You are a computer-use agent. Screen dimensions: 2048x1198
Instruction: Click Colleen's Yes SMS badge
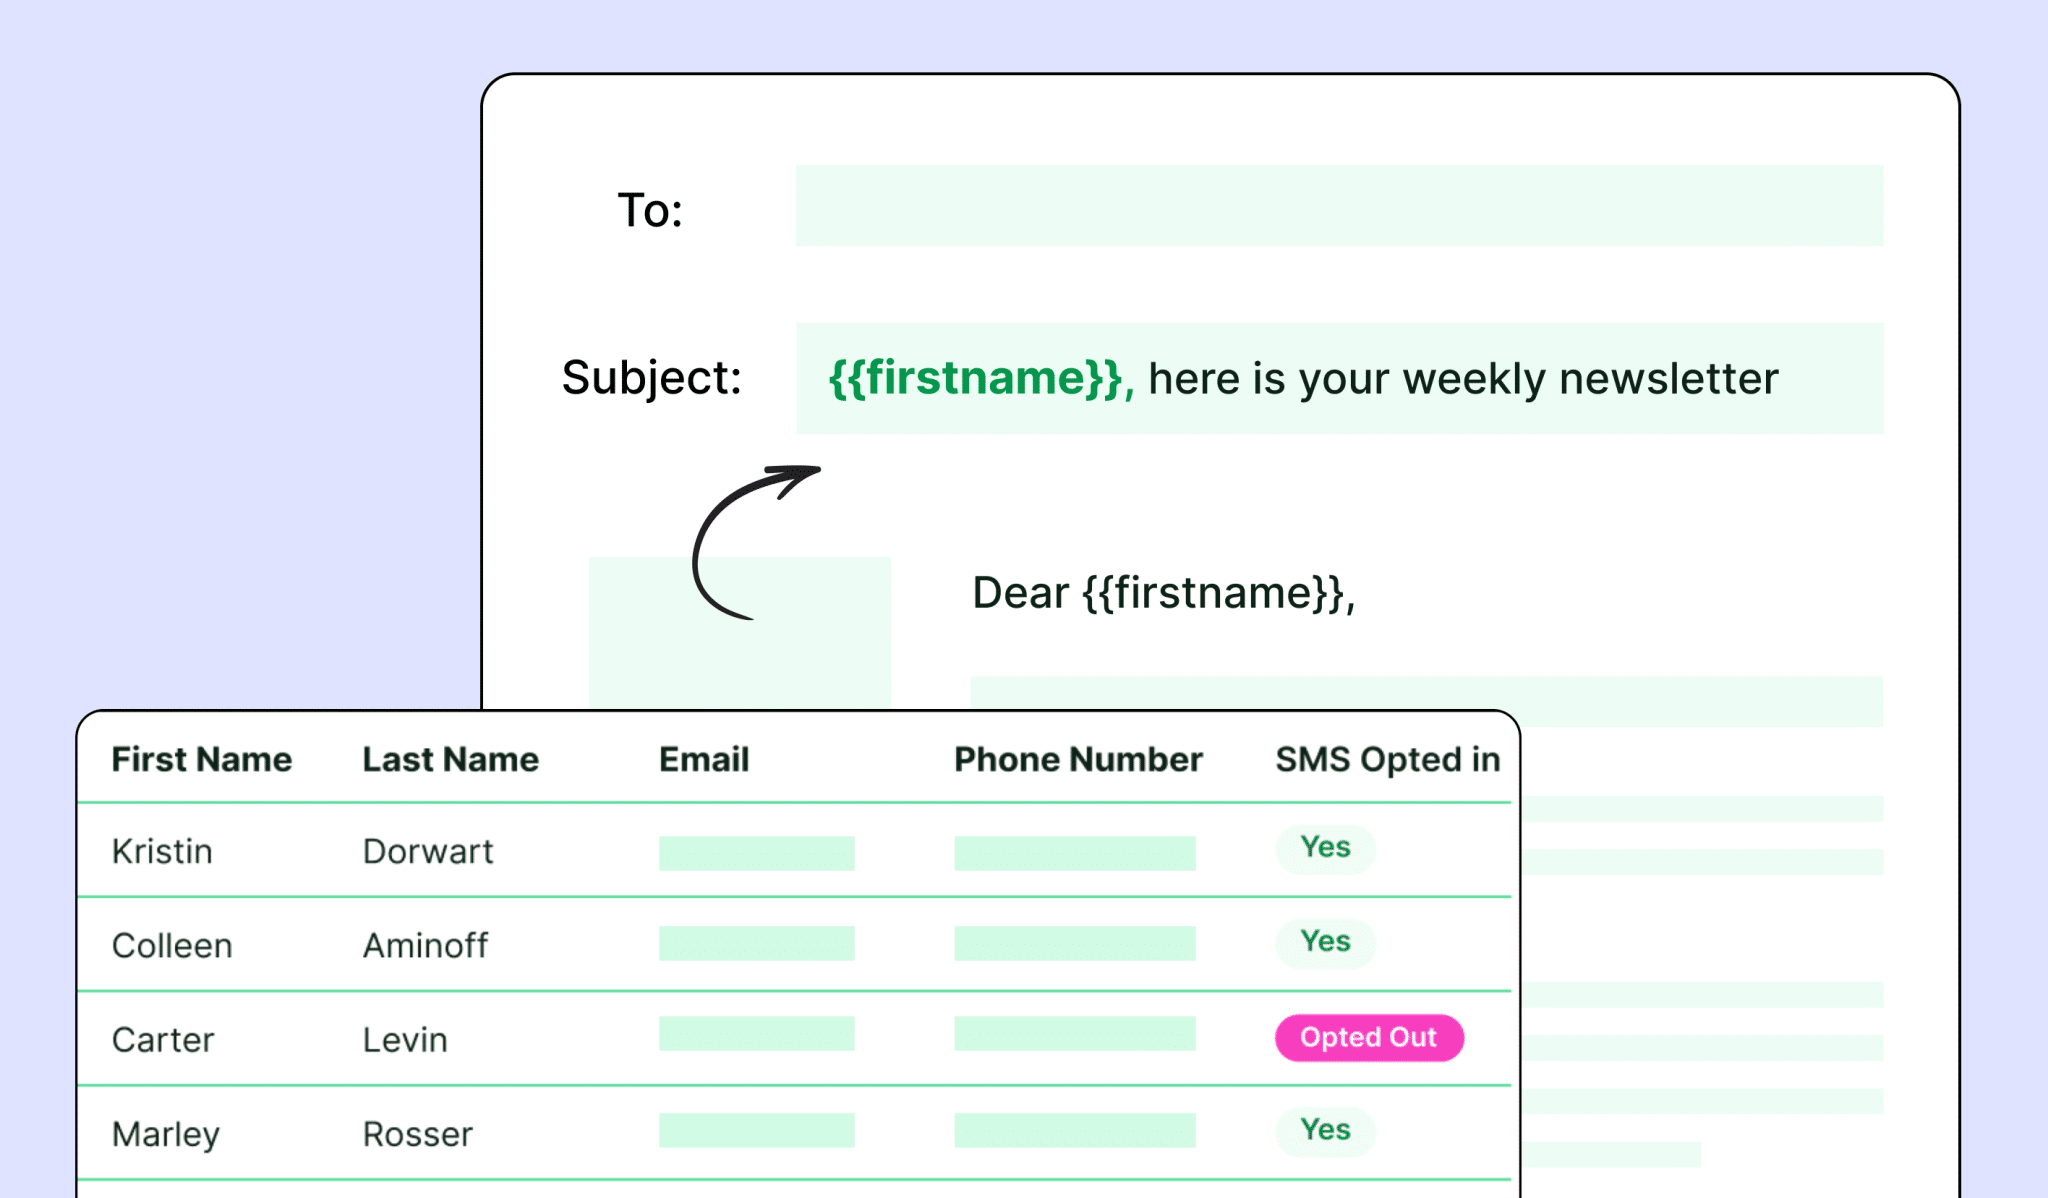coord(1325,942)
